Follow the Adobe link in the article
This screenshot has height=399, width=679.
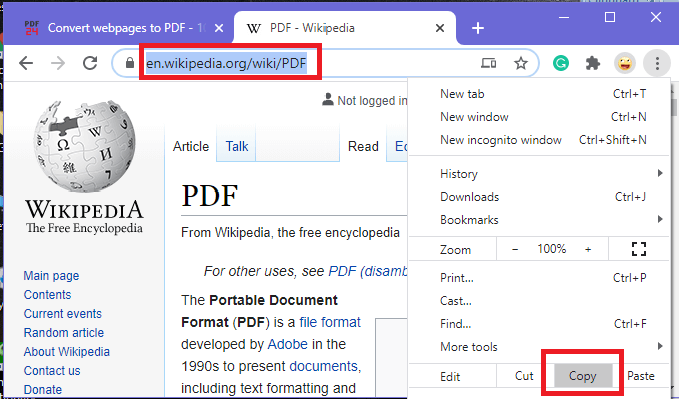[x=288, y=344]
